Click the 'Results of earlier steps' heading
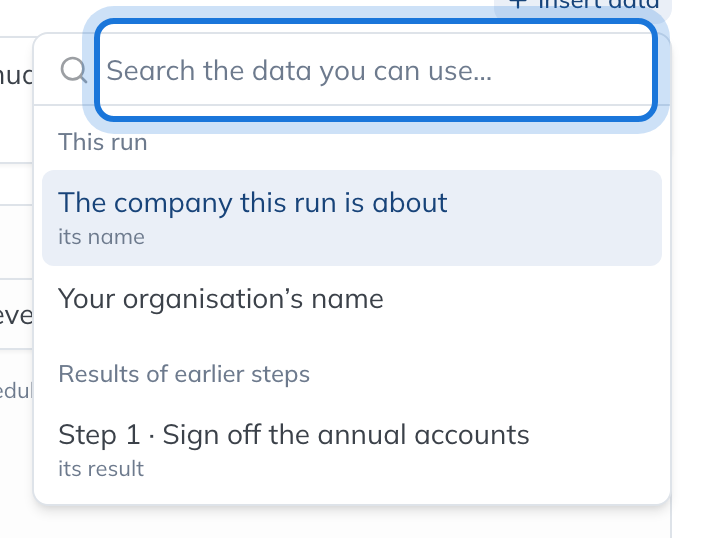Viewport: 704px width, 538px height. pyautogui.click(x=184, y=374)
